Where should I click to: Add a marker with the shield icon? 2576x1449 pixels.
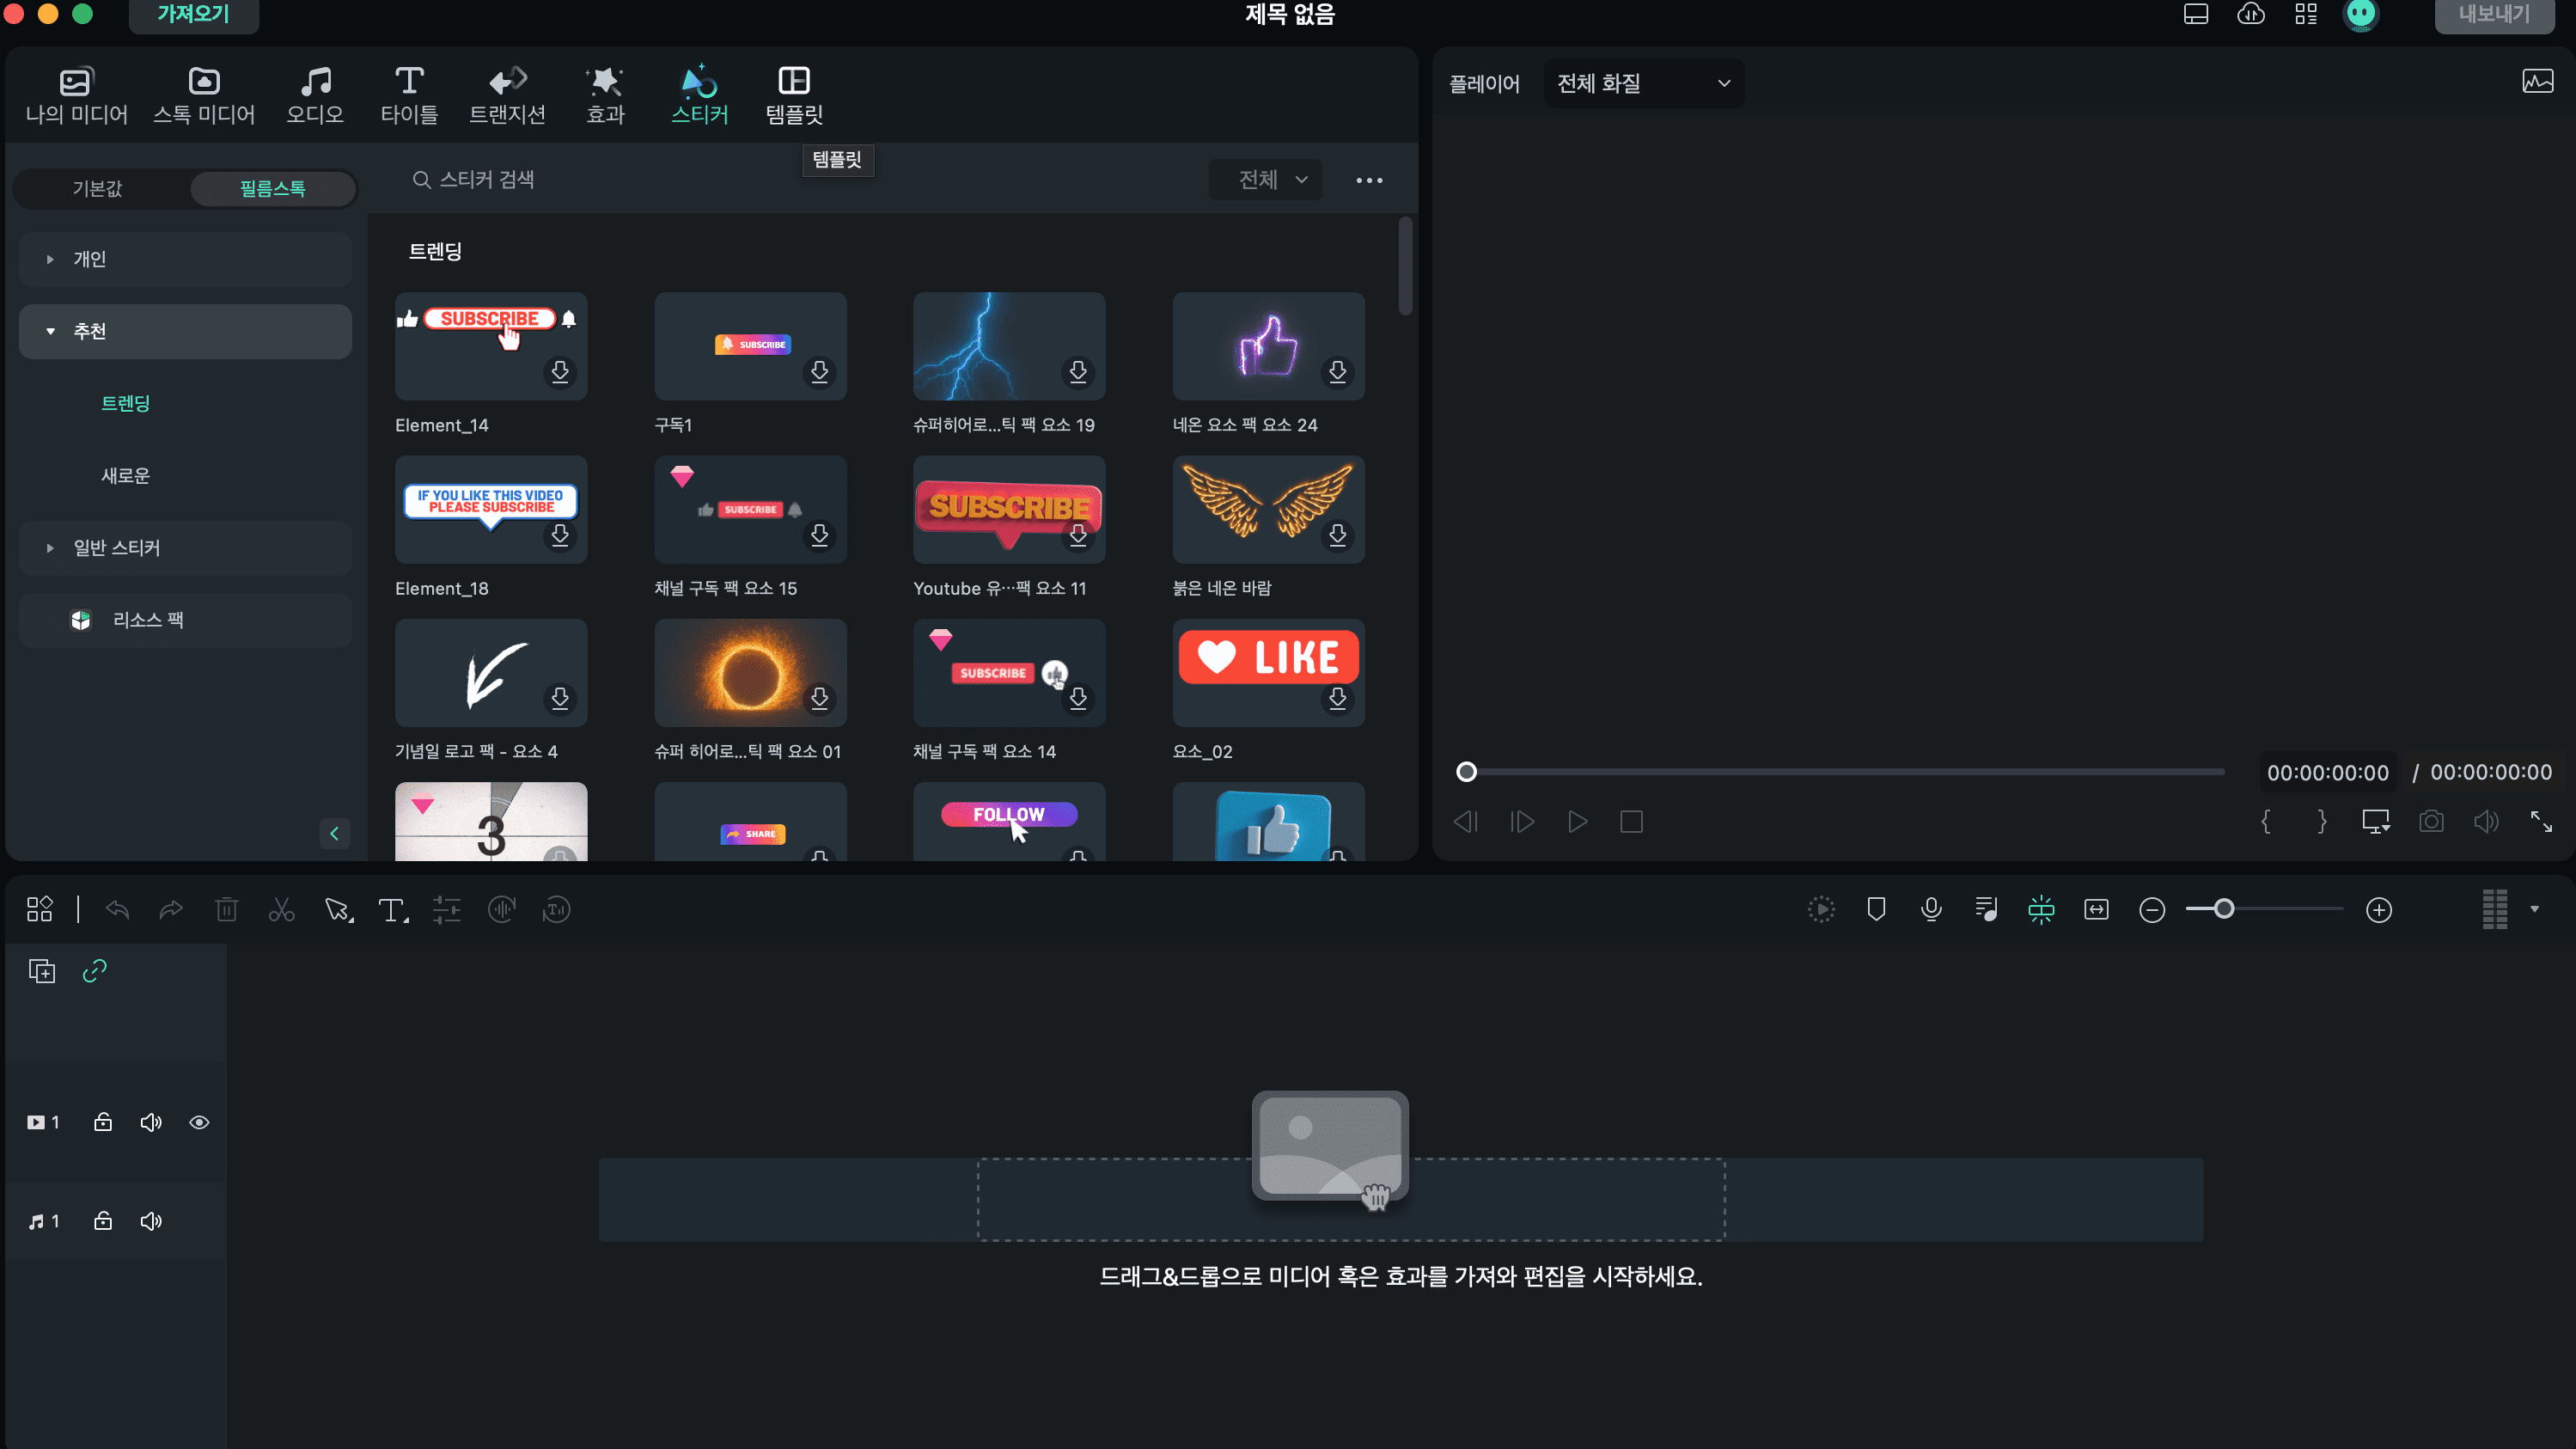[x=1876, y=909]
